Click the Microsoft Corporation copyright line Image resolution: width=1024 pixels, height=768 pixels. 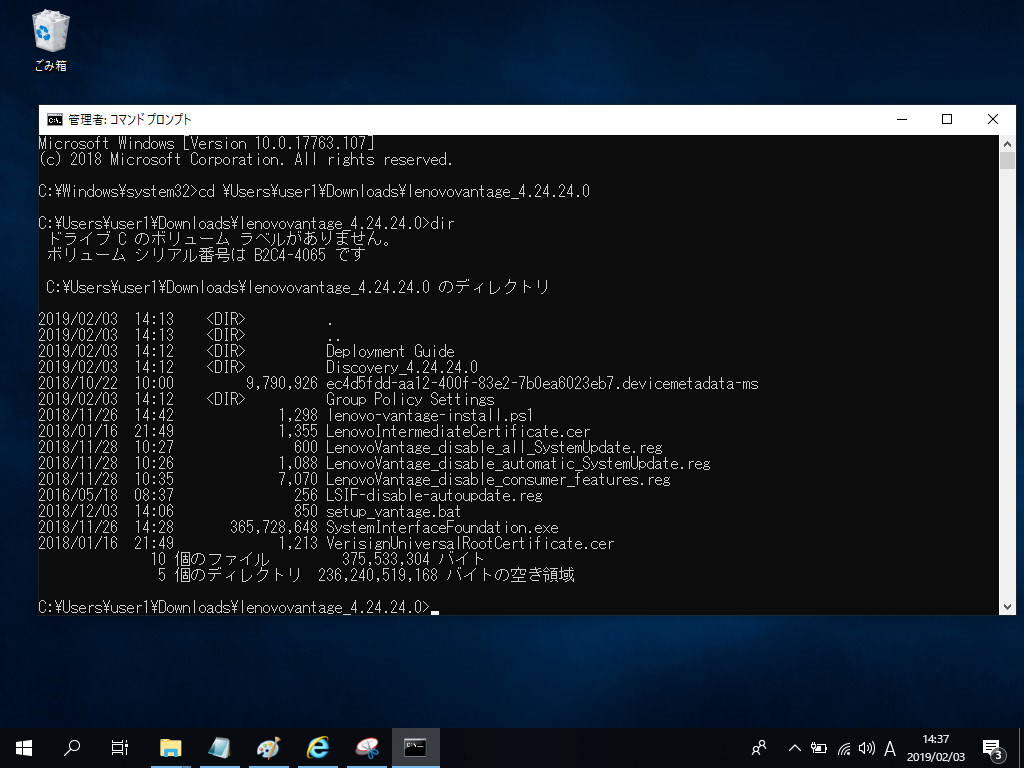point(245,159)
